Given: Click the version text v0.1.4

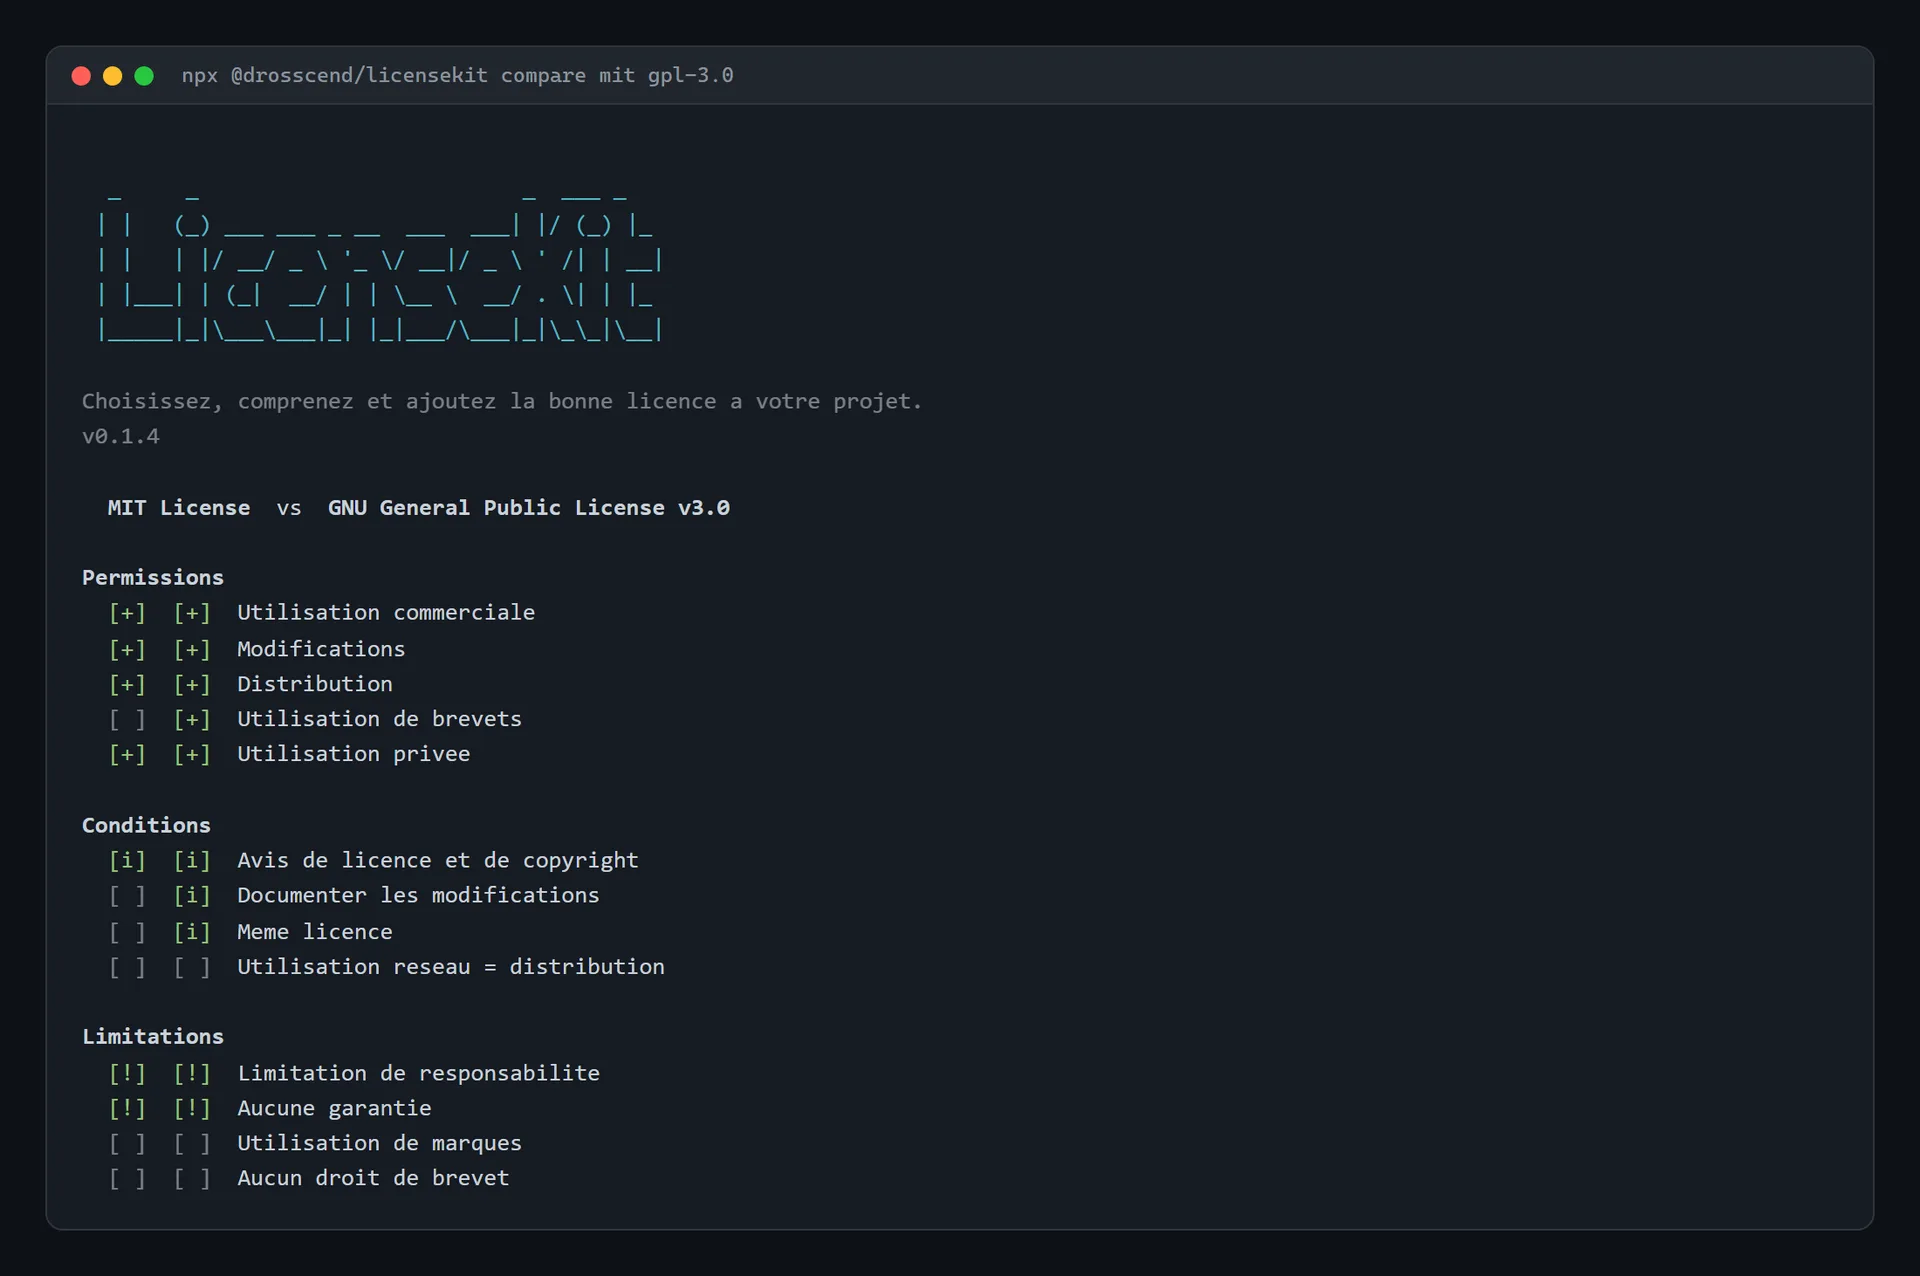Looking at the screenshot, I should click(121, 436).
